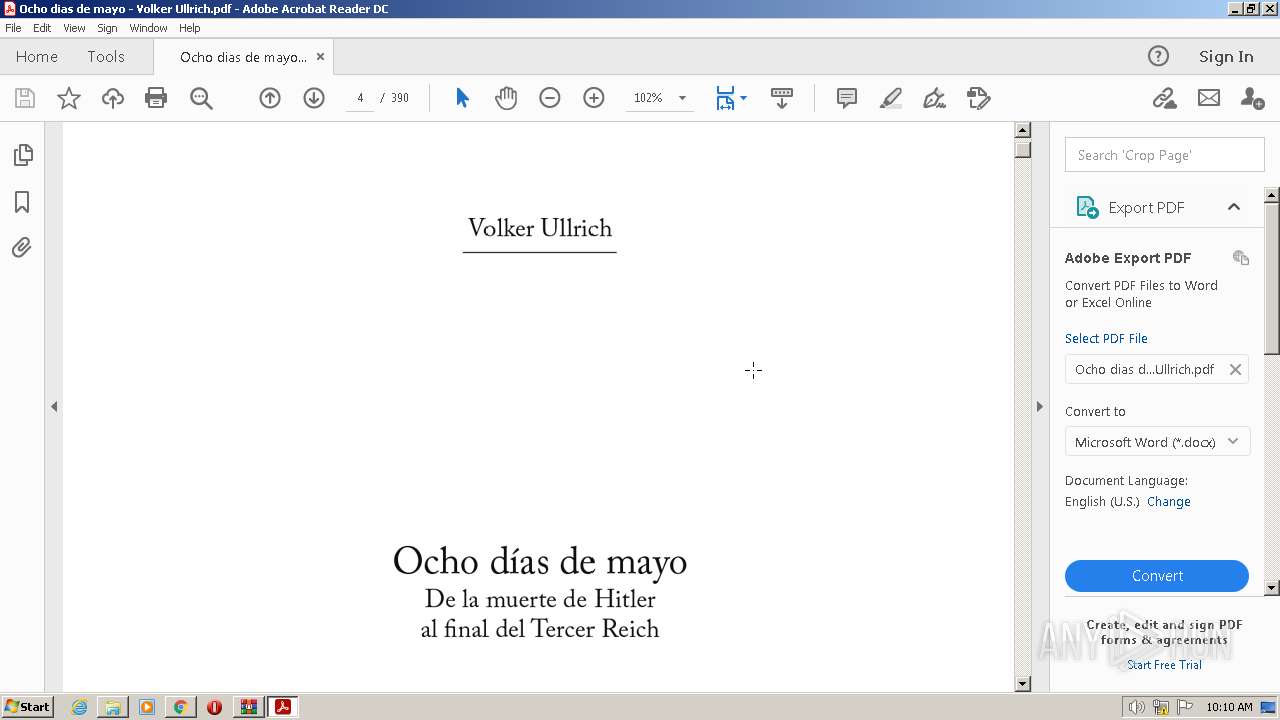The height and width of the screenshot is (720, 1280).
Task: Open the taskbar file explorer
Action: coord(113,707)
